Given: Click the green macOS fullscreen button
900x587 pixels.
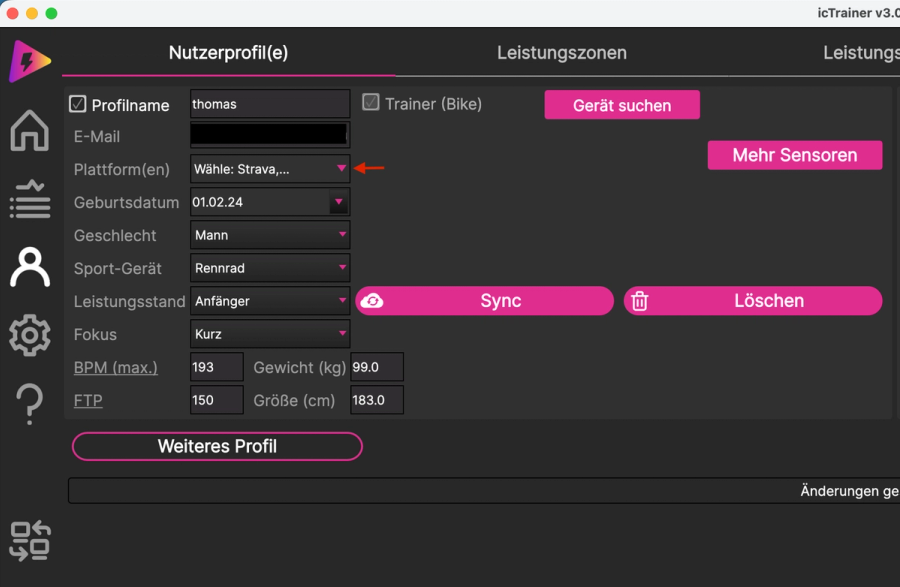Looking at the screenshot, I should click(x=51, y=13).
